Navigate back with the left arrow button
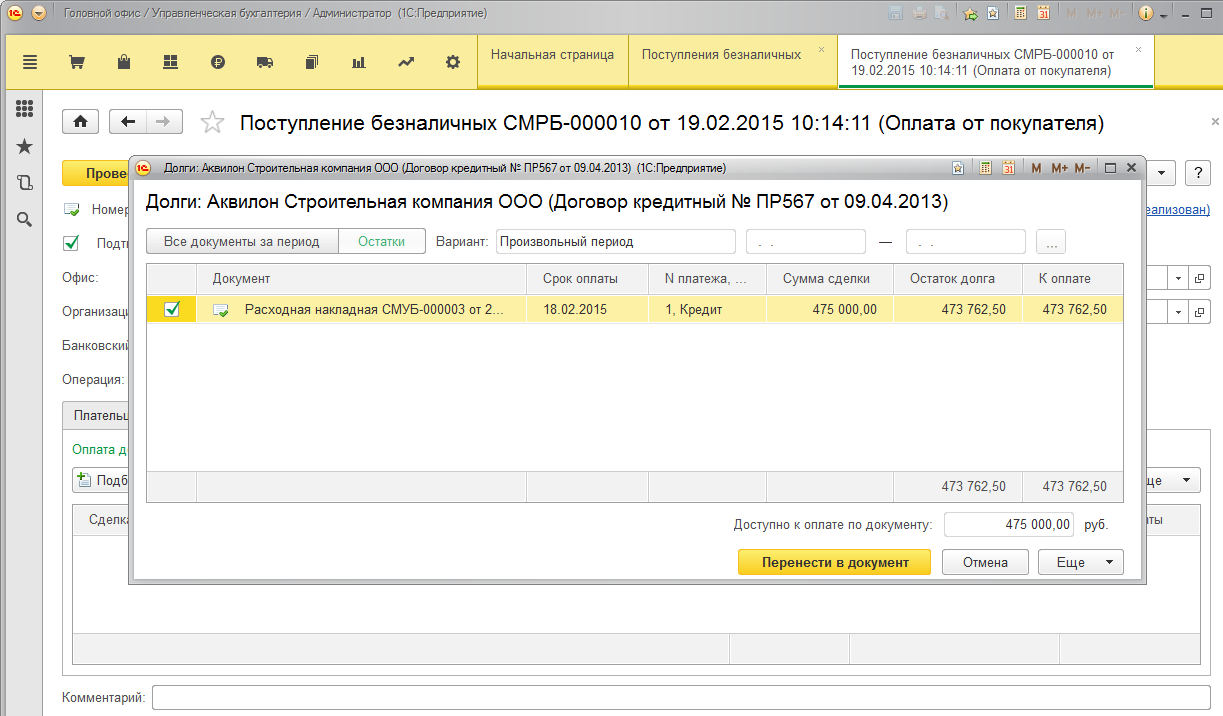Viewport: 1223px width, 716px height. click(127, 121)
